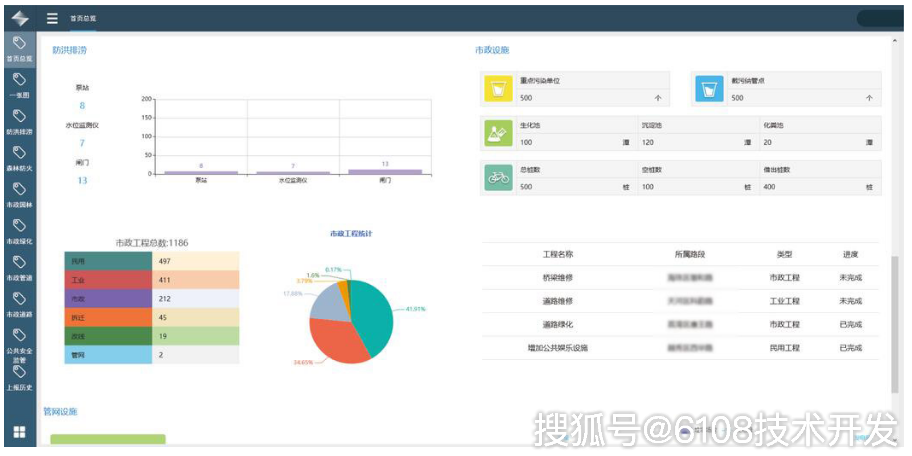Select the 首页总览 sidebar menu item
This screenshot has width=912, height=456.
click(20, 50)
